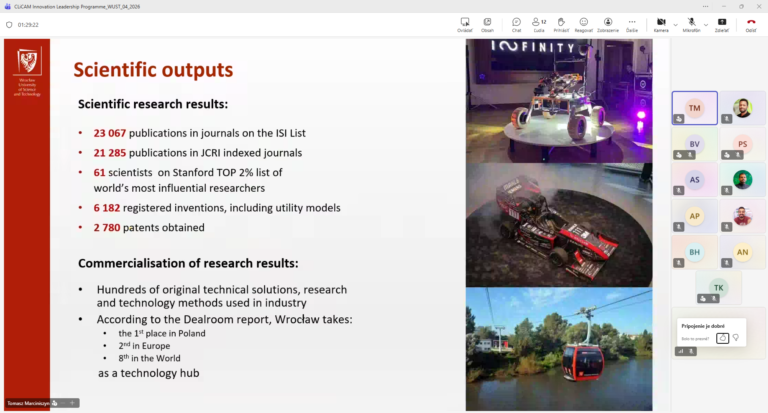Zoom in shared content with plus button
The width and height of the screenshot is (768, 413).
71,403
